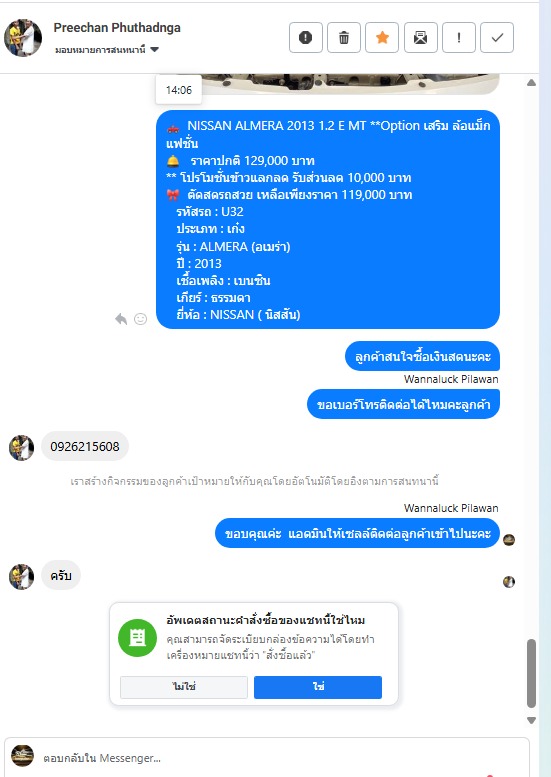Click the Preechan Phuthadnga header profile picture
Image resolution: width=551 pixels, height=777 pixels.
23,38
